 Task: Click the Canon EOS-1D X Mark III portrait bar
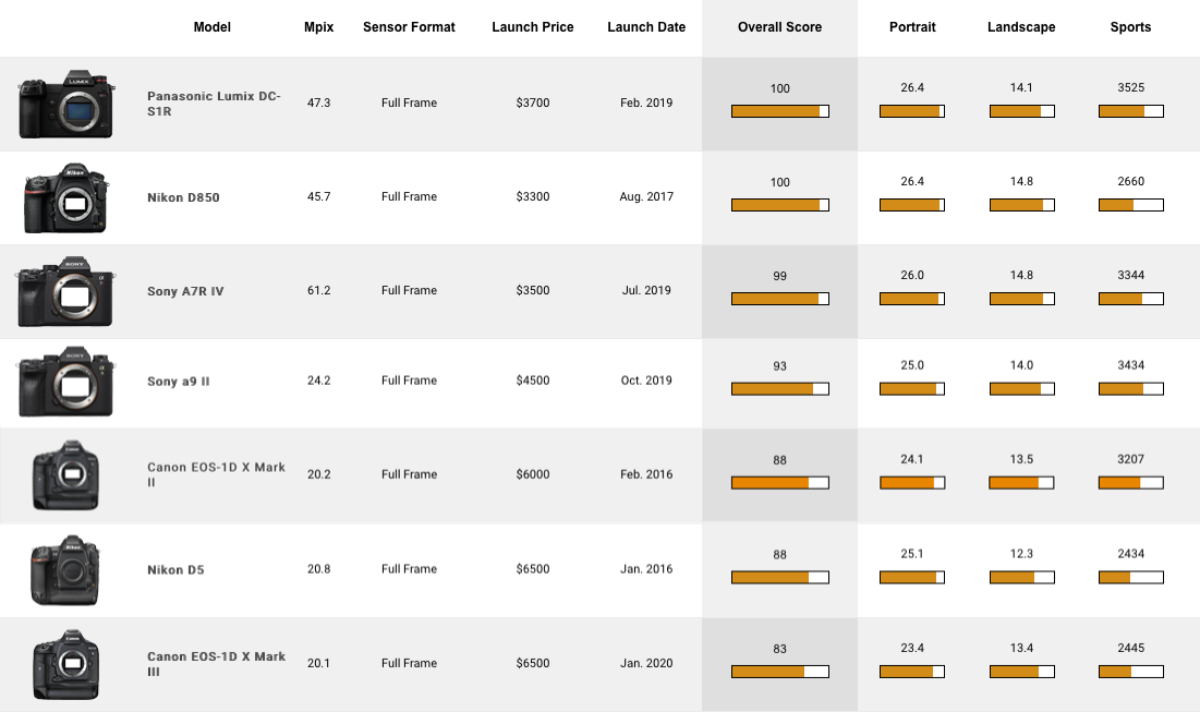tap(912, 672)
